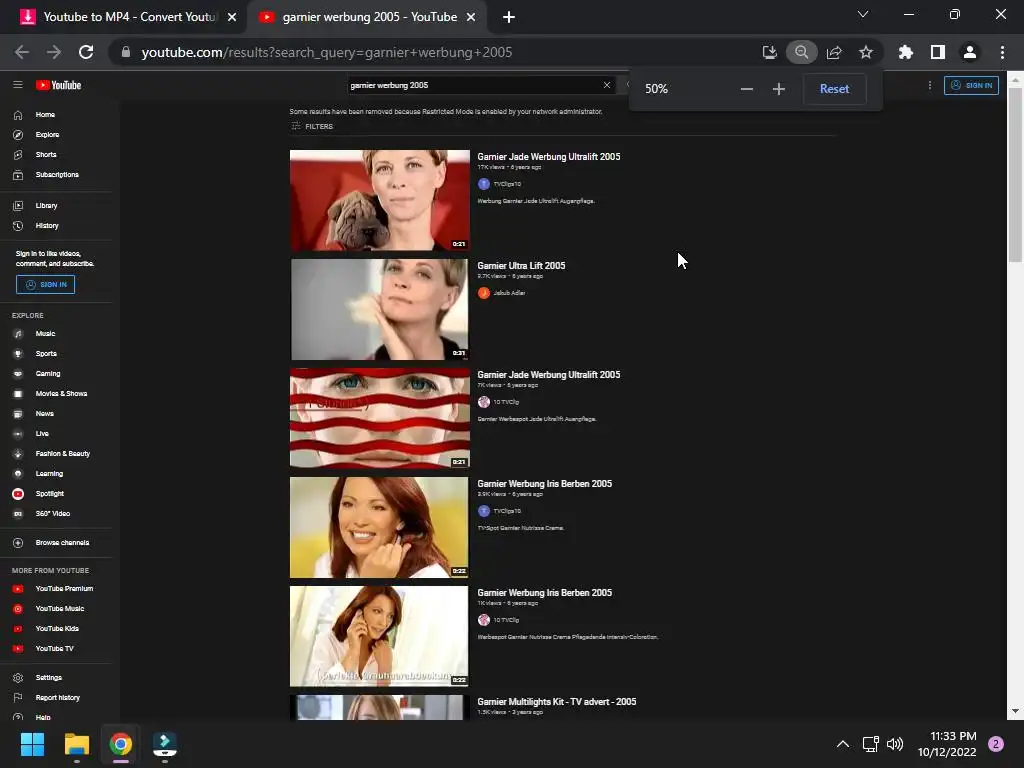
Task: Decrease zoom with minus button
Action: (746, 89)
